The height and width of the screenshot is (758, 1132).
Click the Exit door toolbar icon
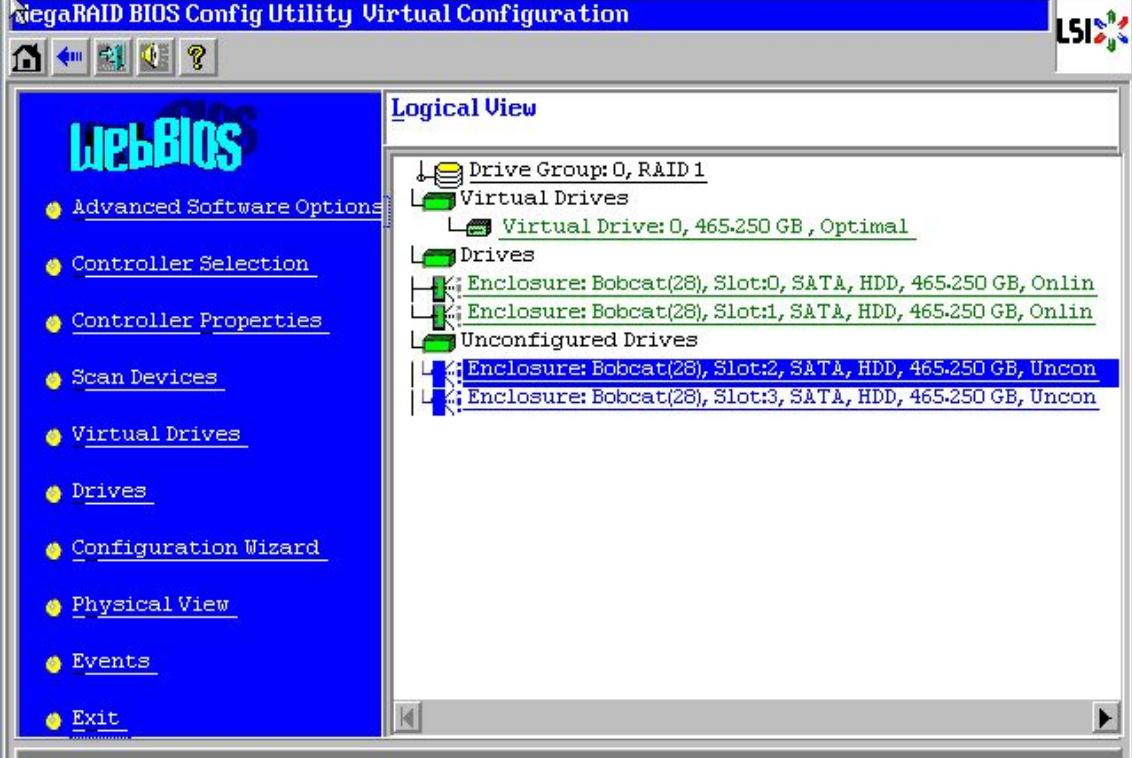(x=112, y=57)
